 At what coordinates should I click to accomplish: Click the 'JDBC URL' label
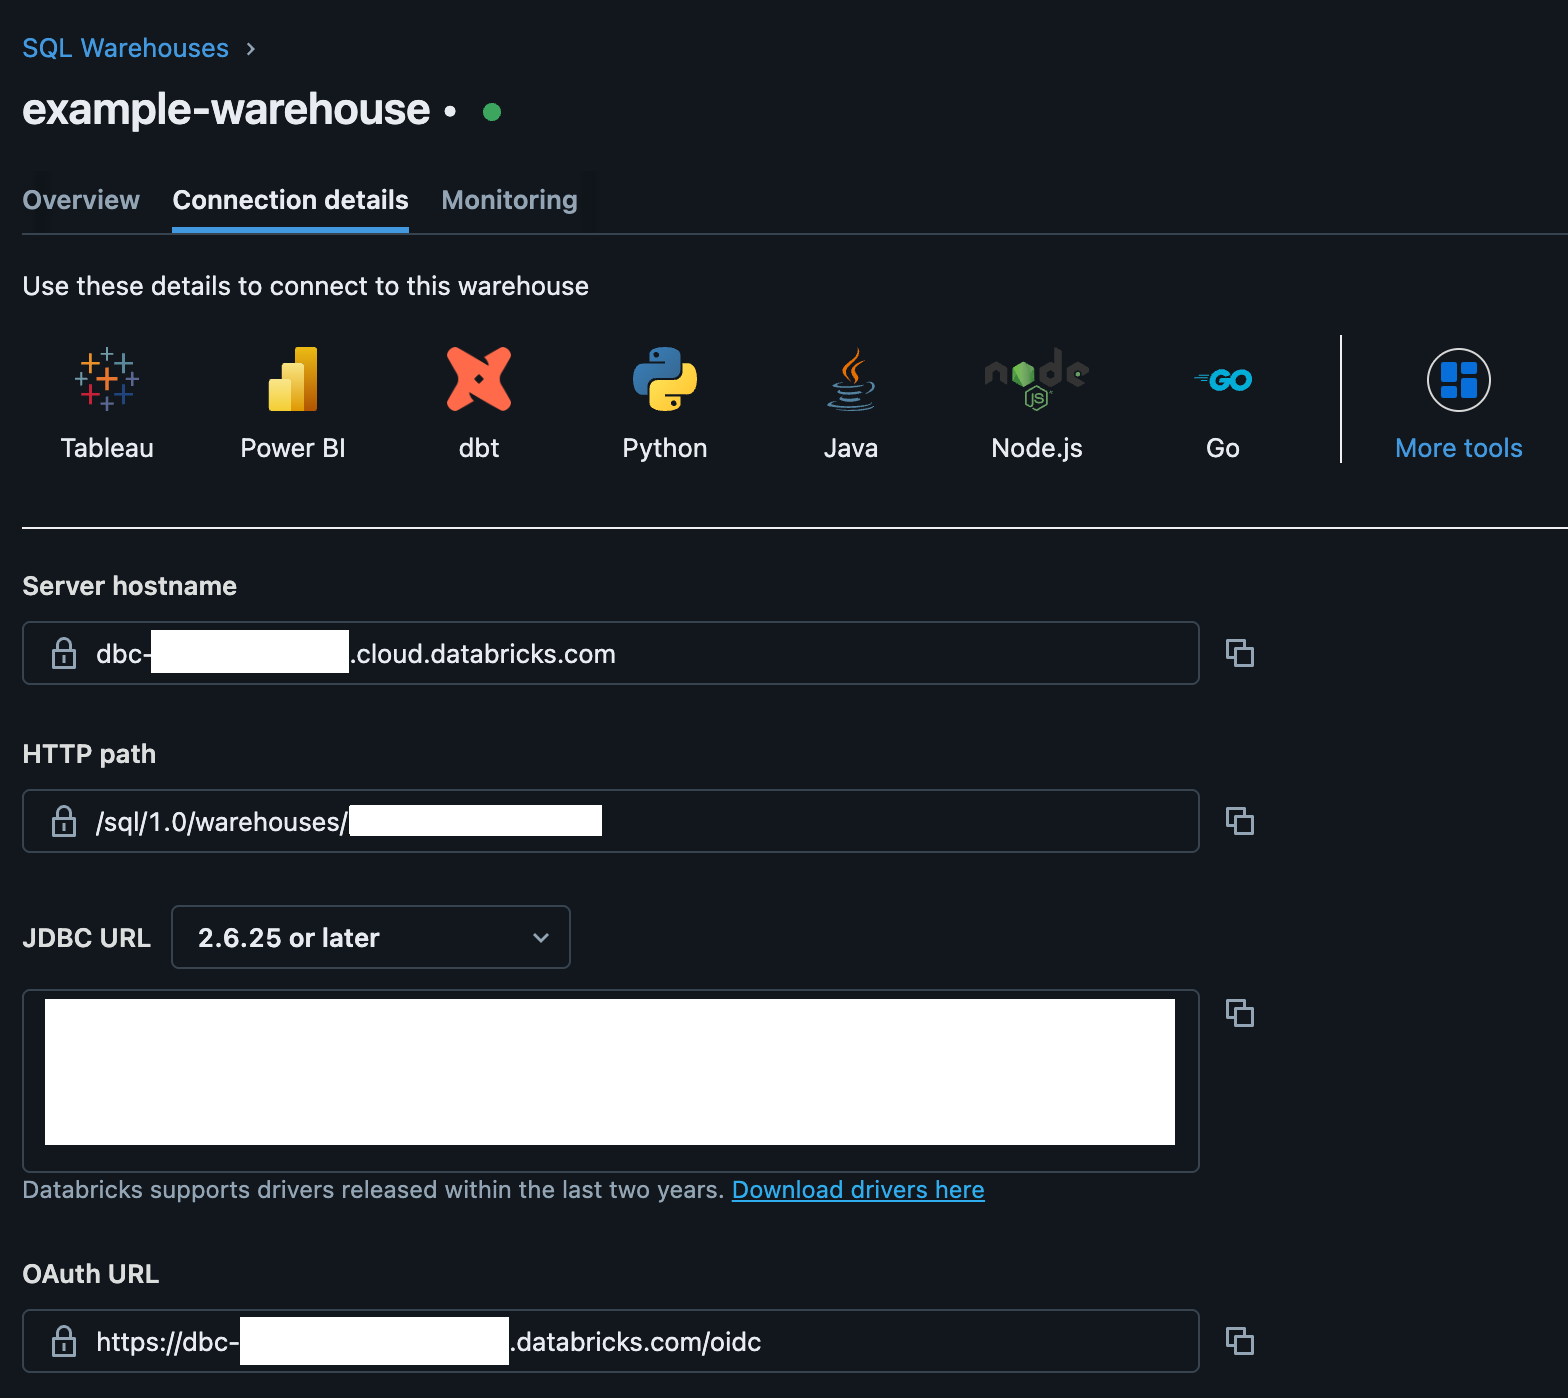86,938
